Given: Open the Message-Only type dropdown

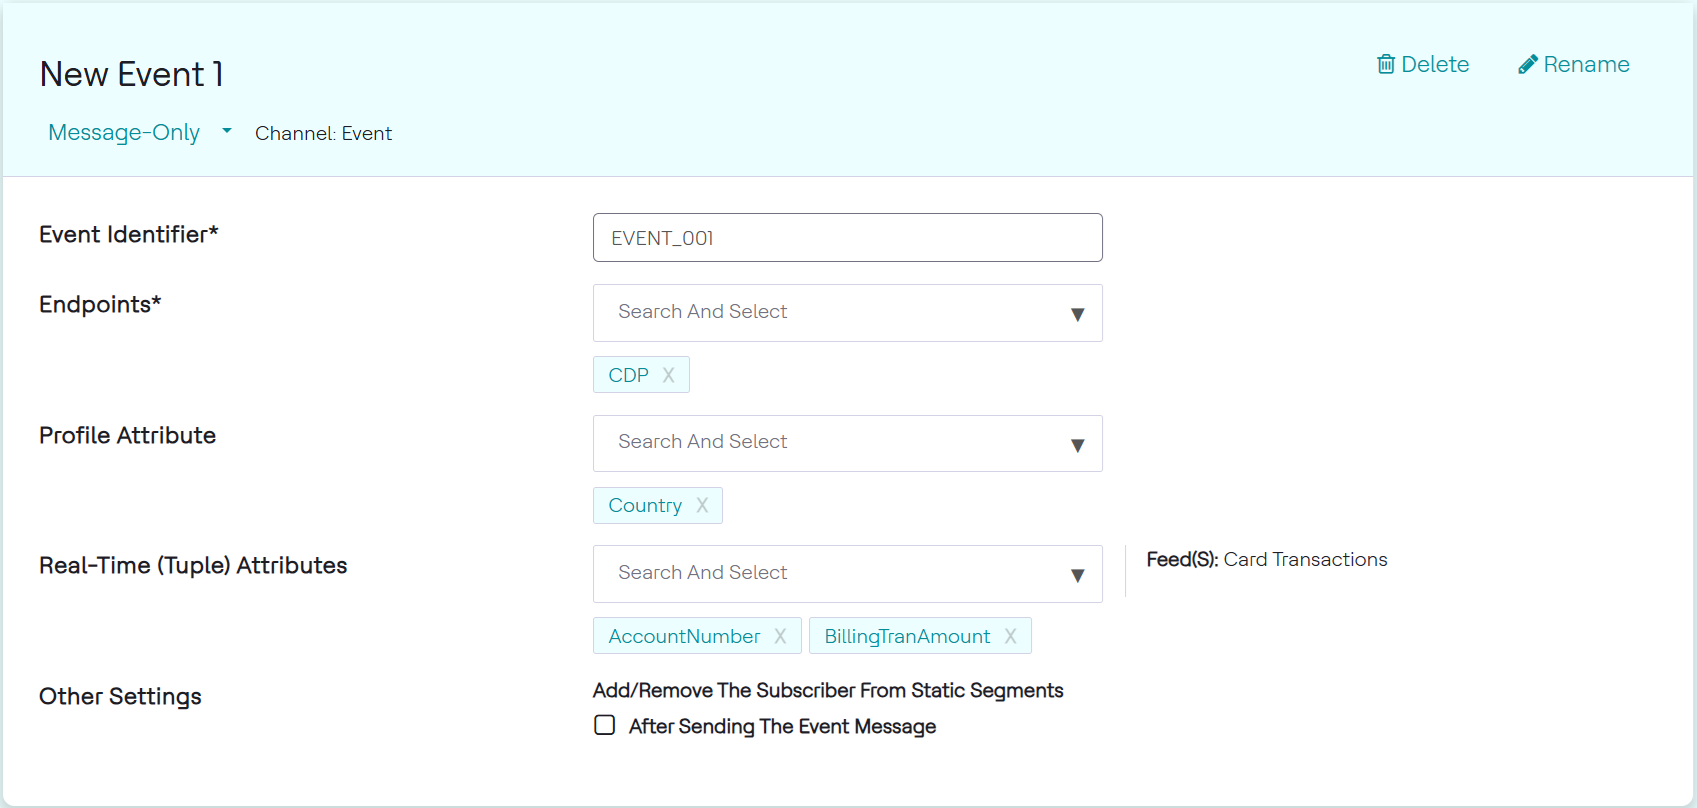Looking at the screenshot, I should point(124,132).
